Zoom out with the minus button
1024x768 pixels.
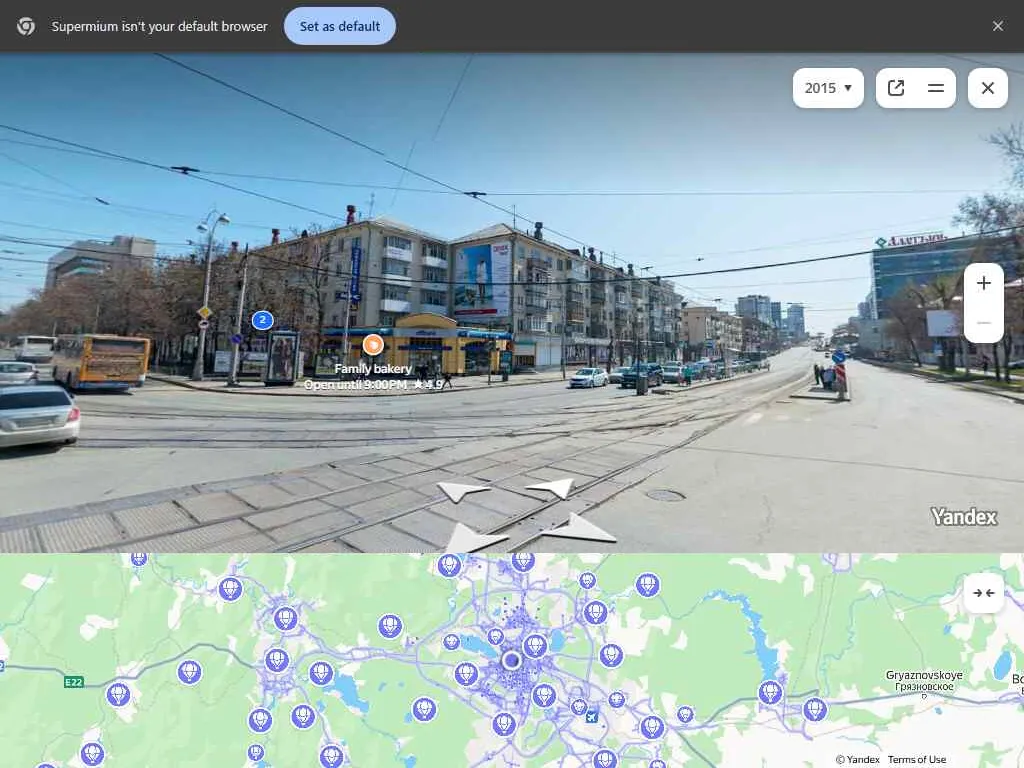[x=984, y=323]
